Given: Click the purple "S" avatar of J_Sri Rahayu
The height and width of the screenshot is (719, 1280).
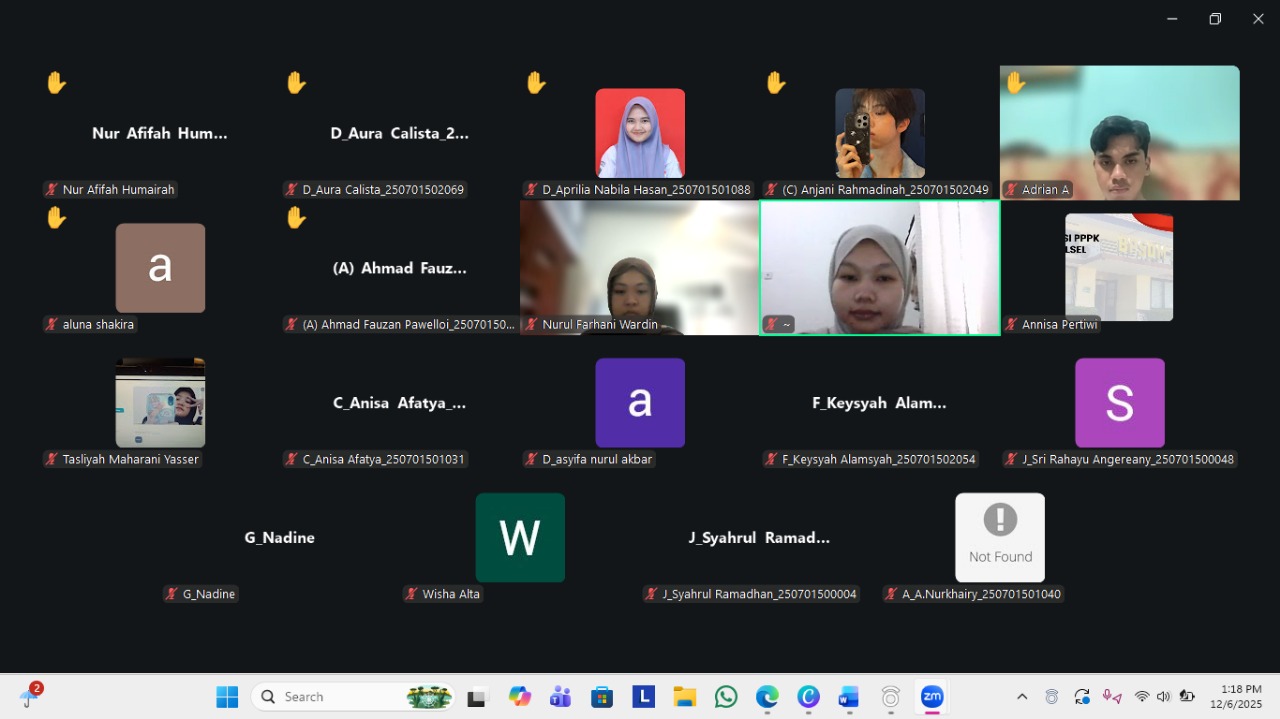Looking at the screenshot, I should [1119, 403].
